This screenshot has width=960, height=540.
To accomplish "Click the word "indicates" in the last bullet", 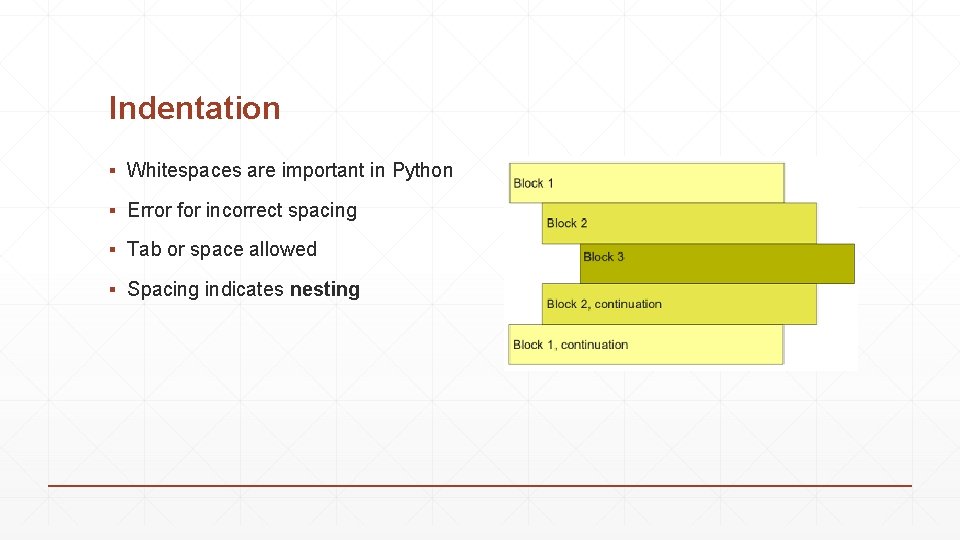I will pyautogui.click(x=244, y=289).
